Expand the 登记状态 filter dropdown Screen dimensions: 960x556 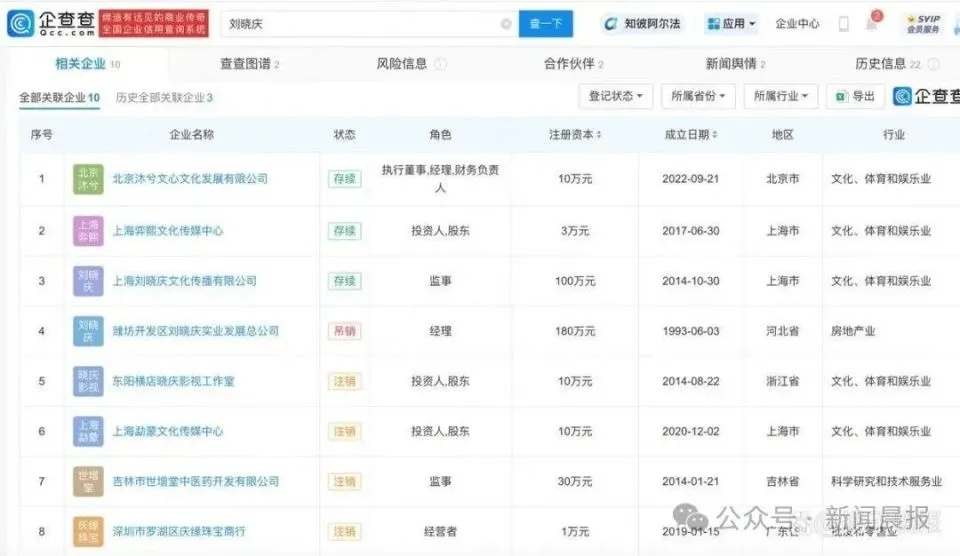[x=615, y=96]
